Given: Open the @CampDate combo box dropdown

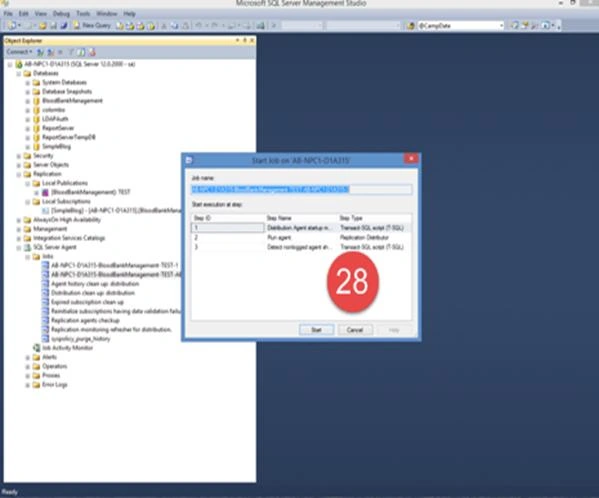Looking at the screenshot, I should tap(501, 26).
